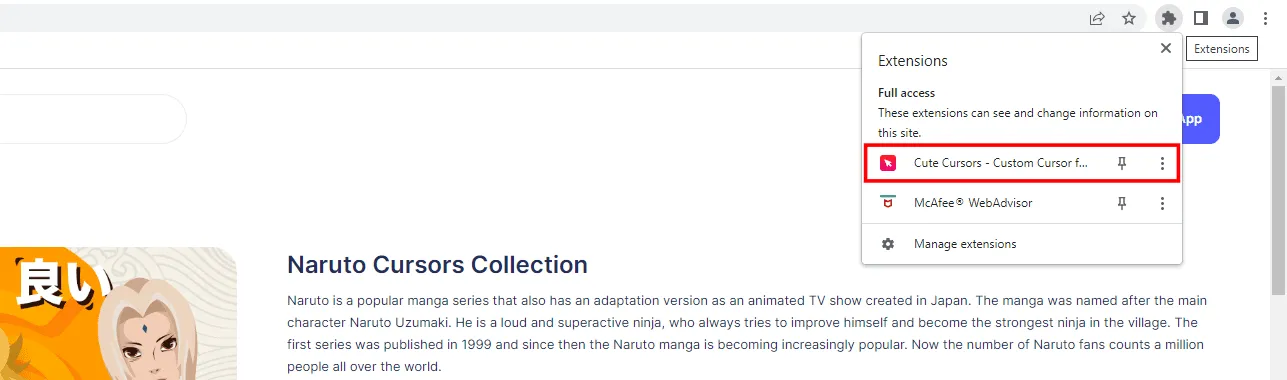This screenshot has width=1287, height=380.
Task: Click the share page icon
Action: (x=1097, y=18)
